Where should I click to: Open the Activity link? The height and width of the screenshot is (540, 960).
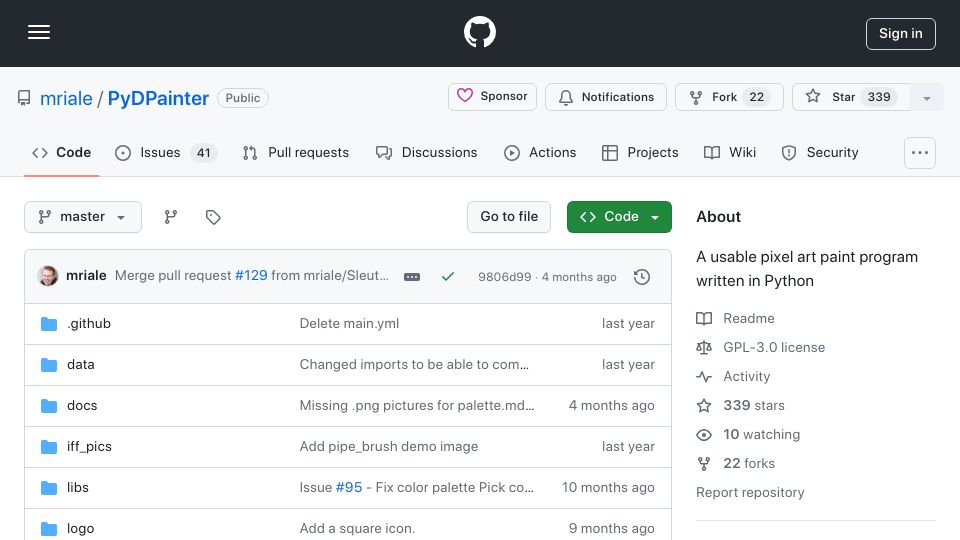tap(733, 377)
